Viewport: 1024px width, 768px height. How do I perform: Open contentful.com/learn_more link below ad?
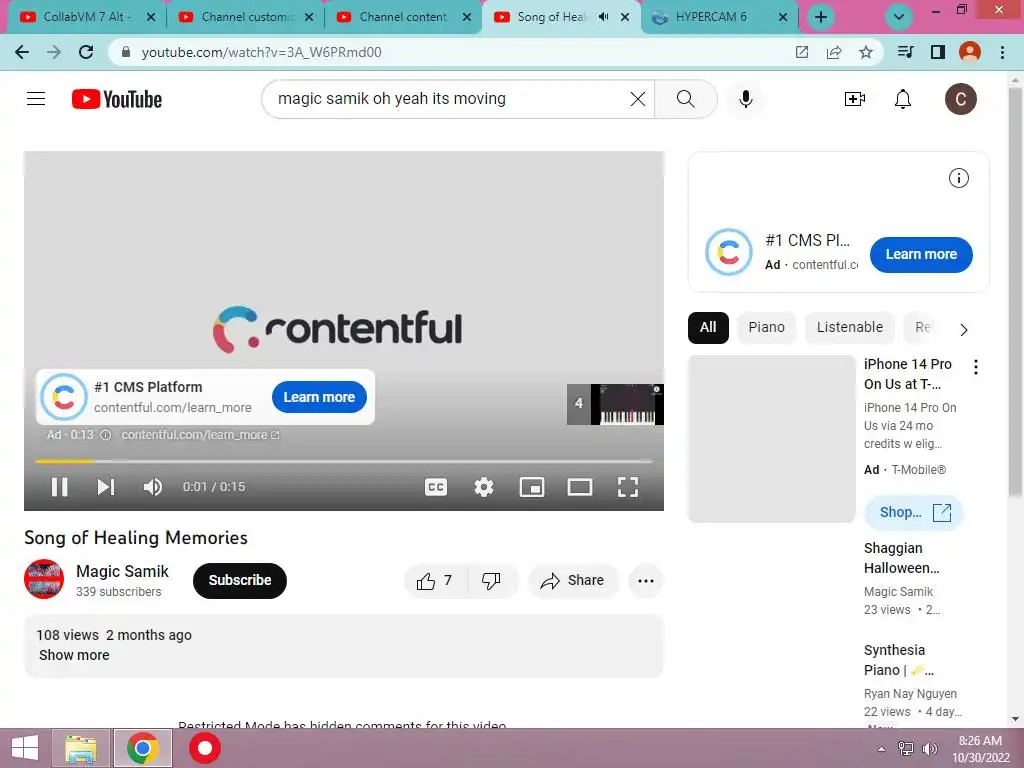point(200,435)
